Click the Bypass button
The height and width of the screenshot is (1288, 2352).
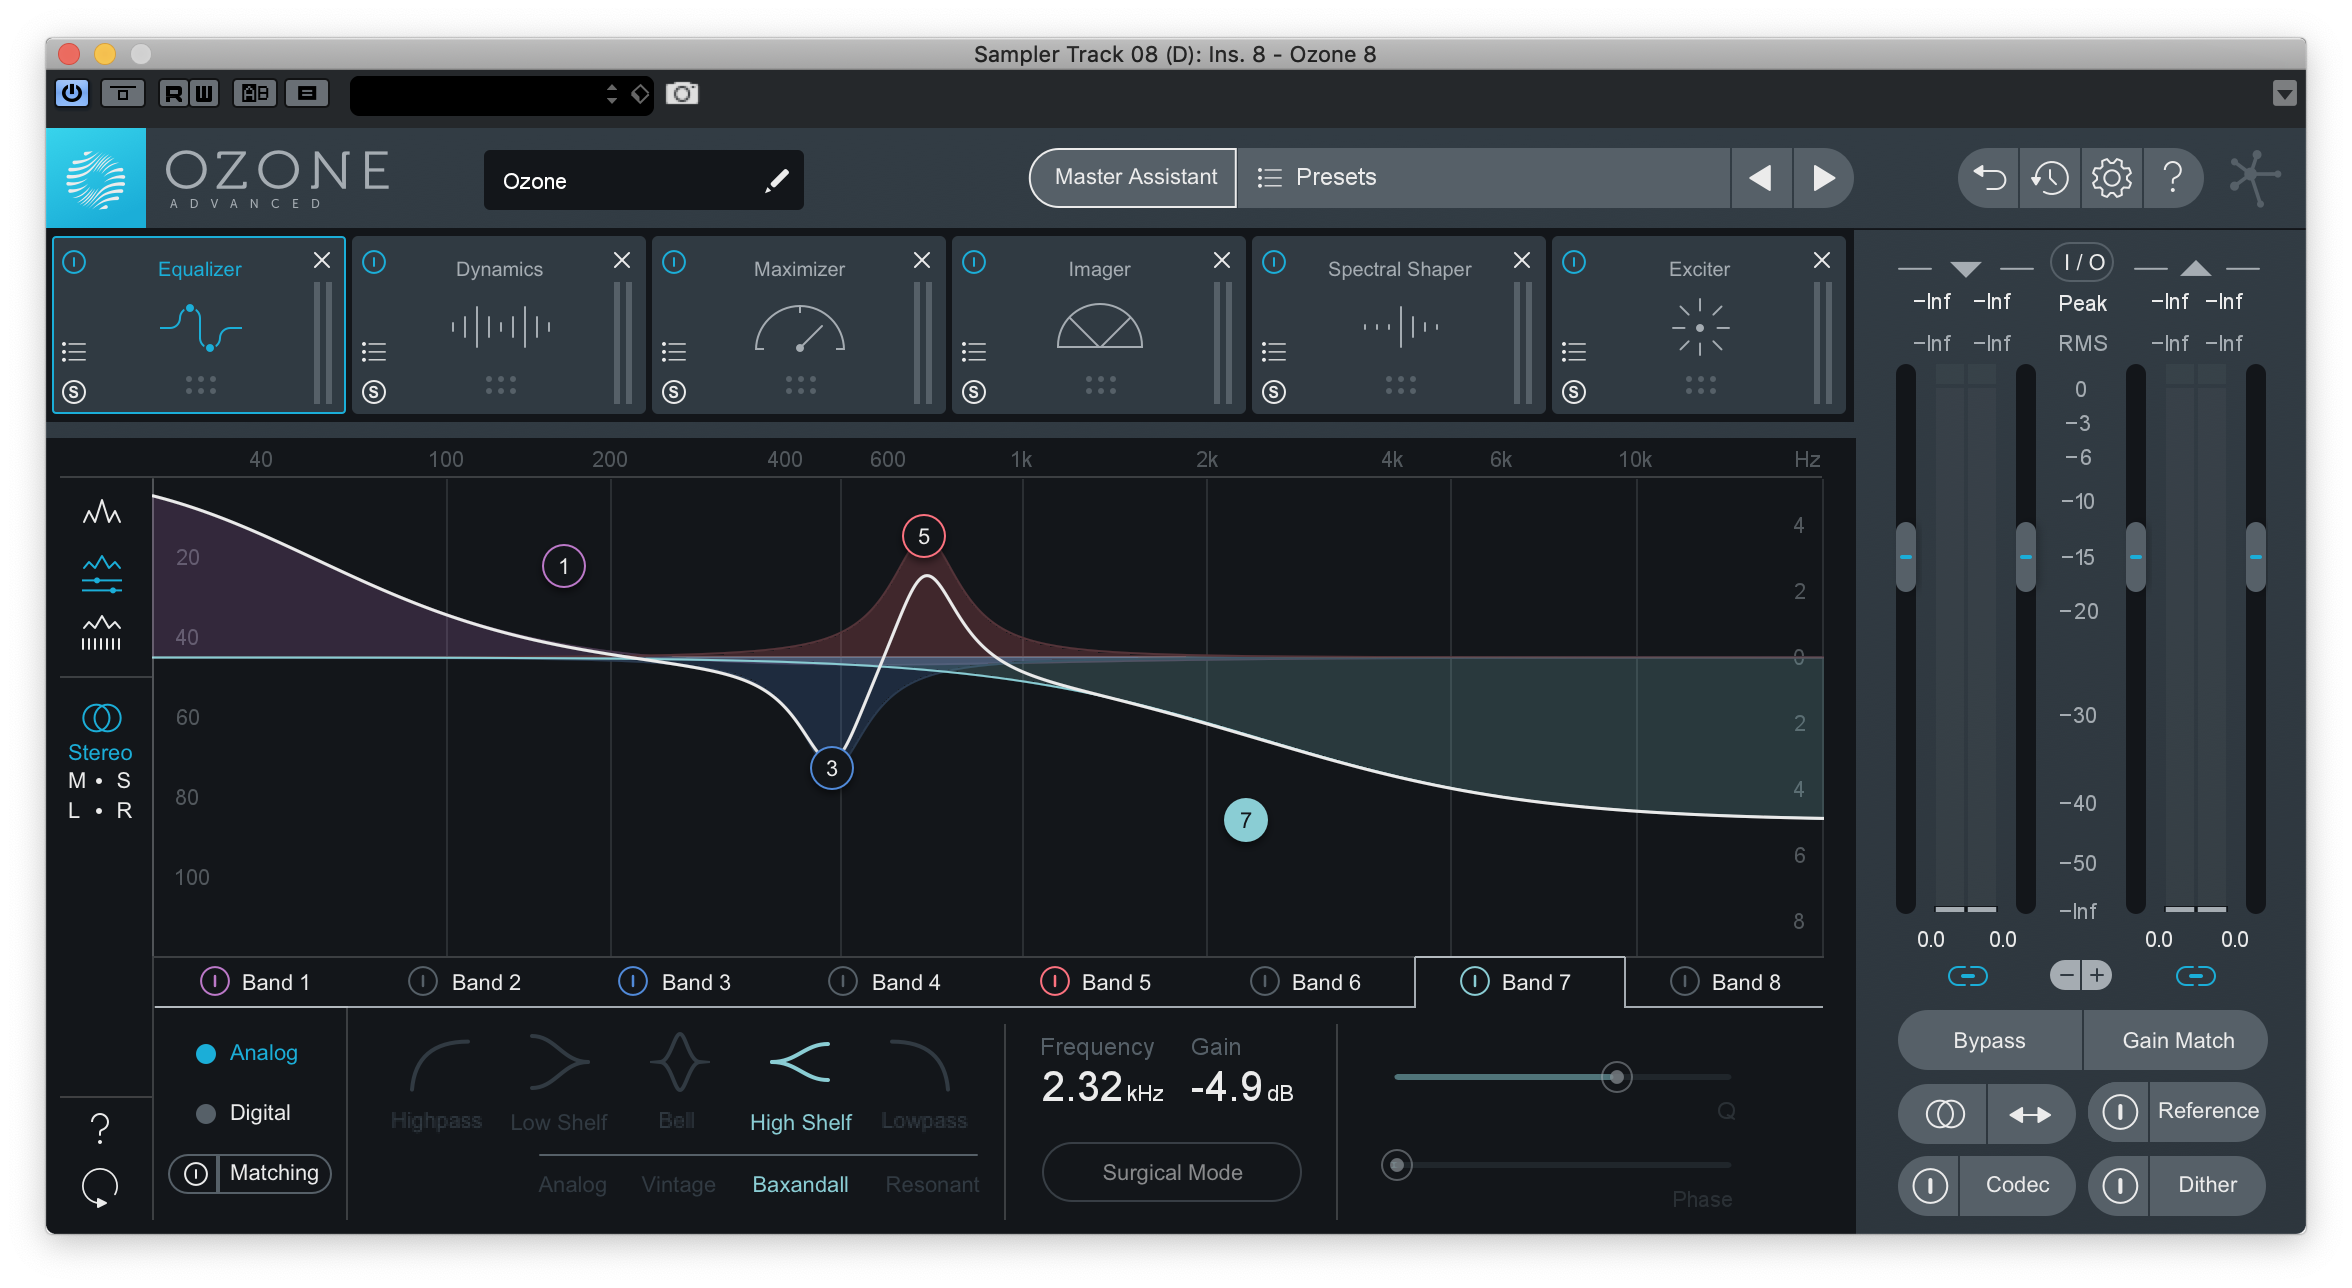[x=1989, y=1041]
